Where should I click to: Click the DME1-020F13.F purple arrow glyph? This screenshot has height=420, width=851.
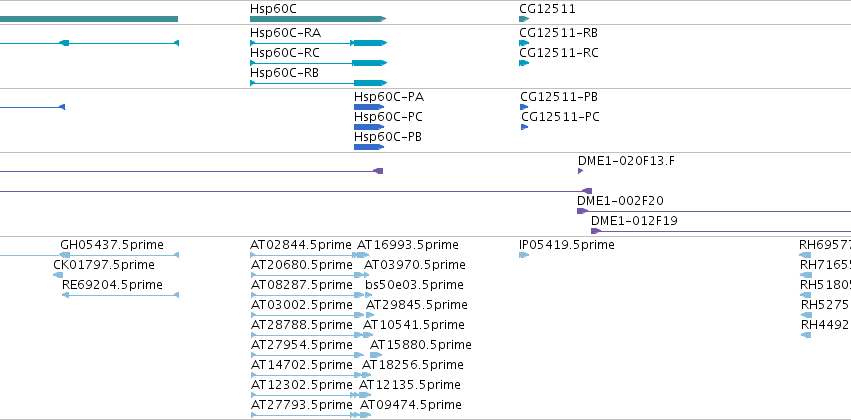(x=581, y=171)
